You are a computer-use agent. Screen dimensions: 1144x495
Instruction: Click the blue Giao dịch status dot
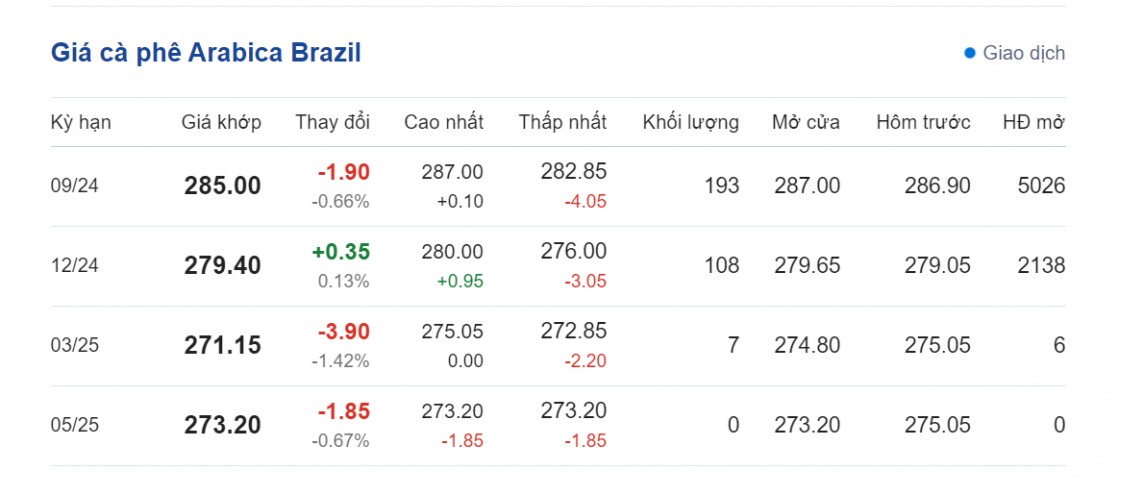tap(969, 53)
